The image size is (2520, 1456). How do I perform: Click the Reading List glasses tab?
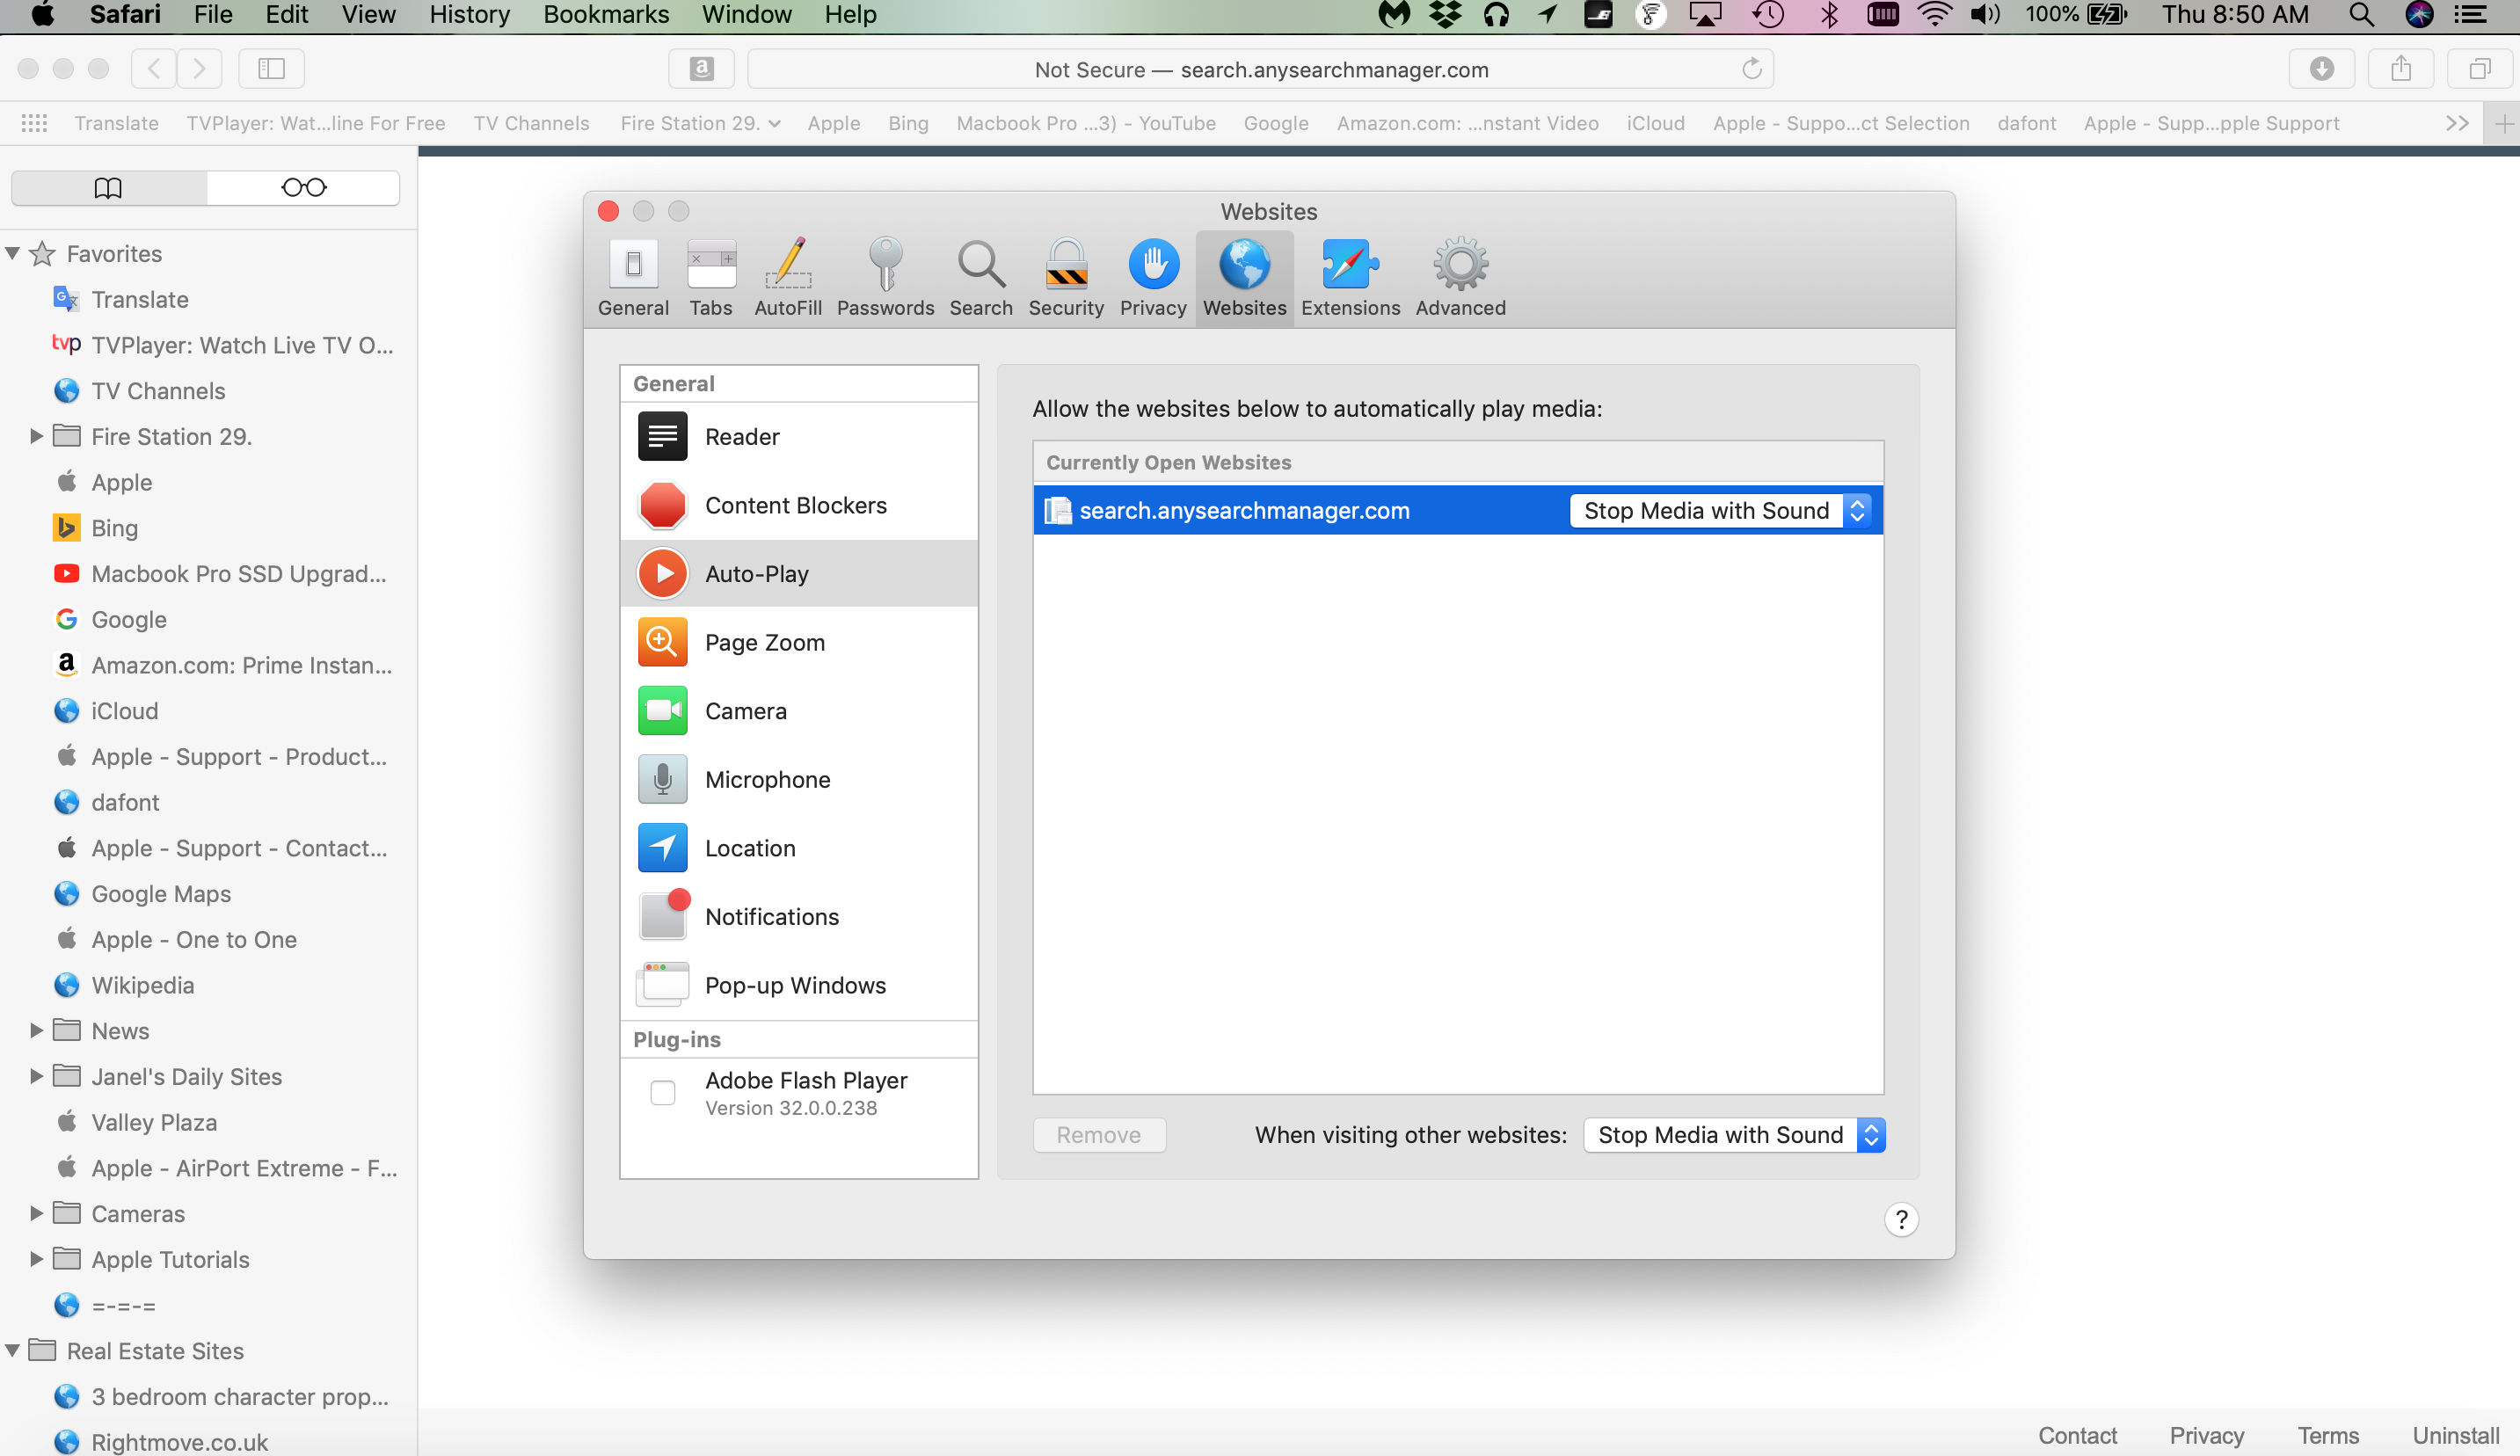point(303,187)
